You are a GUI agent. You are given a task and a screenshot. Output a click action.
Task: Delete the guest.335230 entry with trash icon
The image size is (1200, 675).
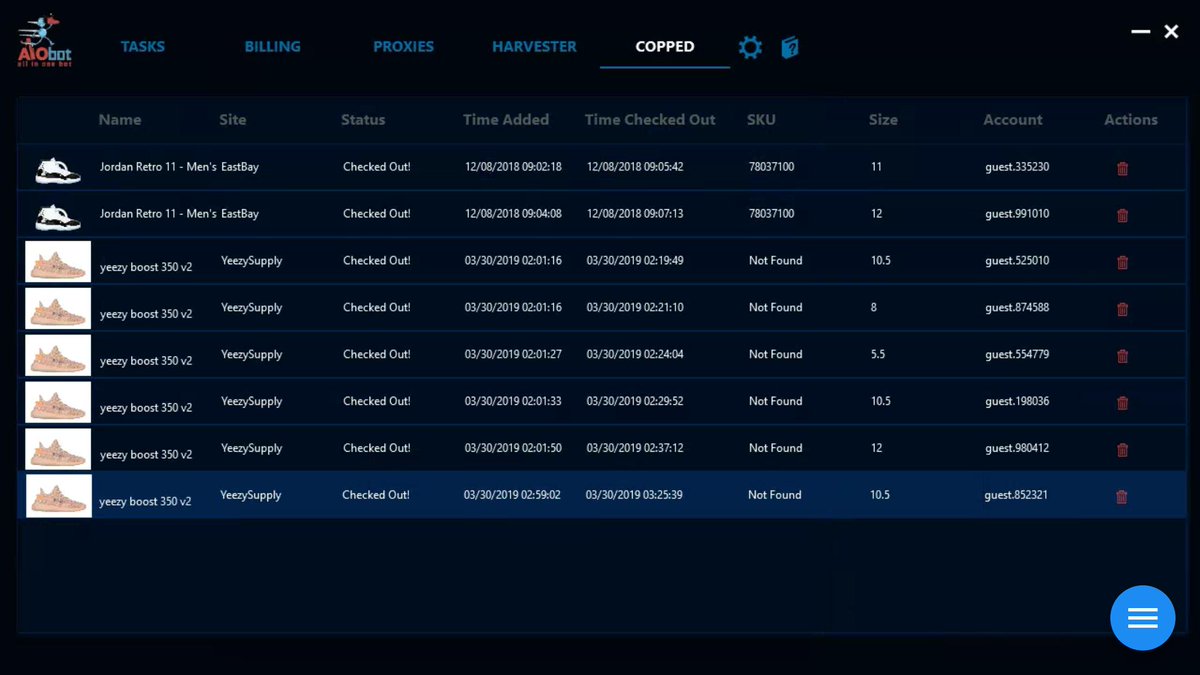tap(1122, 168)
